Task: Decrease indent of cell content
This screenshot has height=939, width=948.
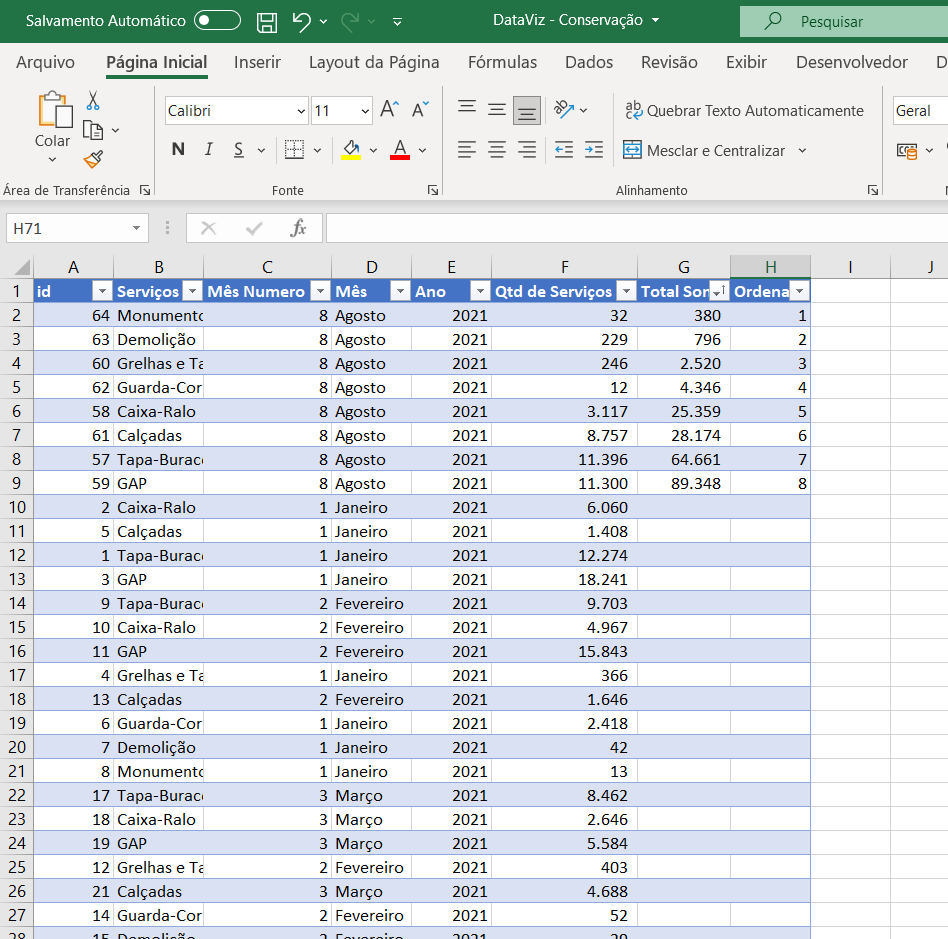Action: 563,149
